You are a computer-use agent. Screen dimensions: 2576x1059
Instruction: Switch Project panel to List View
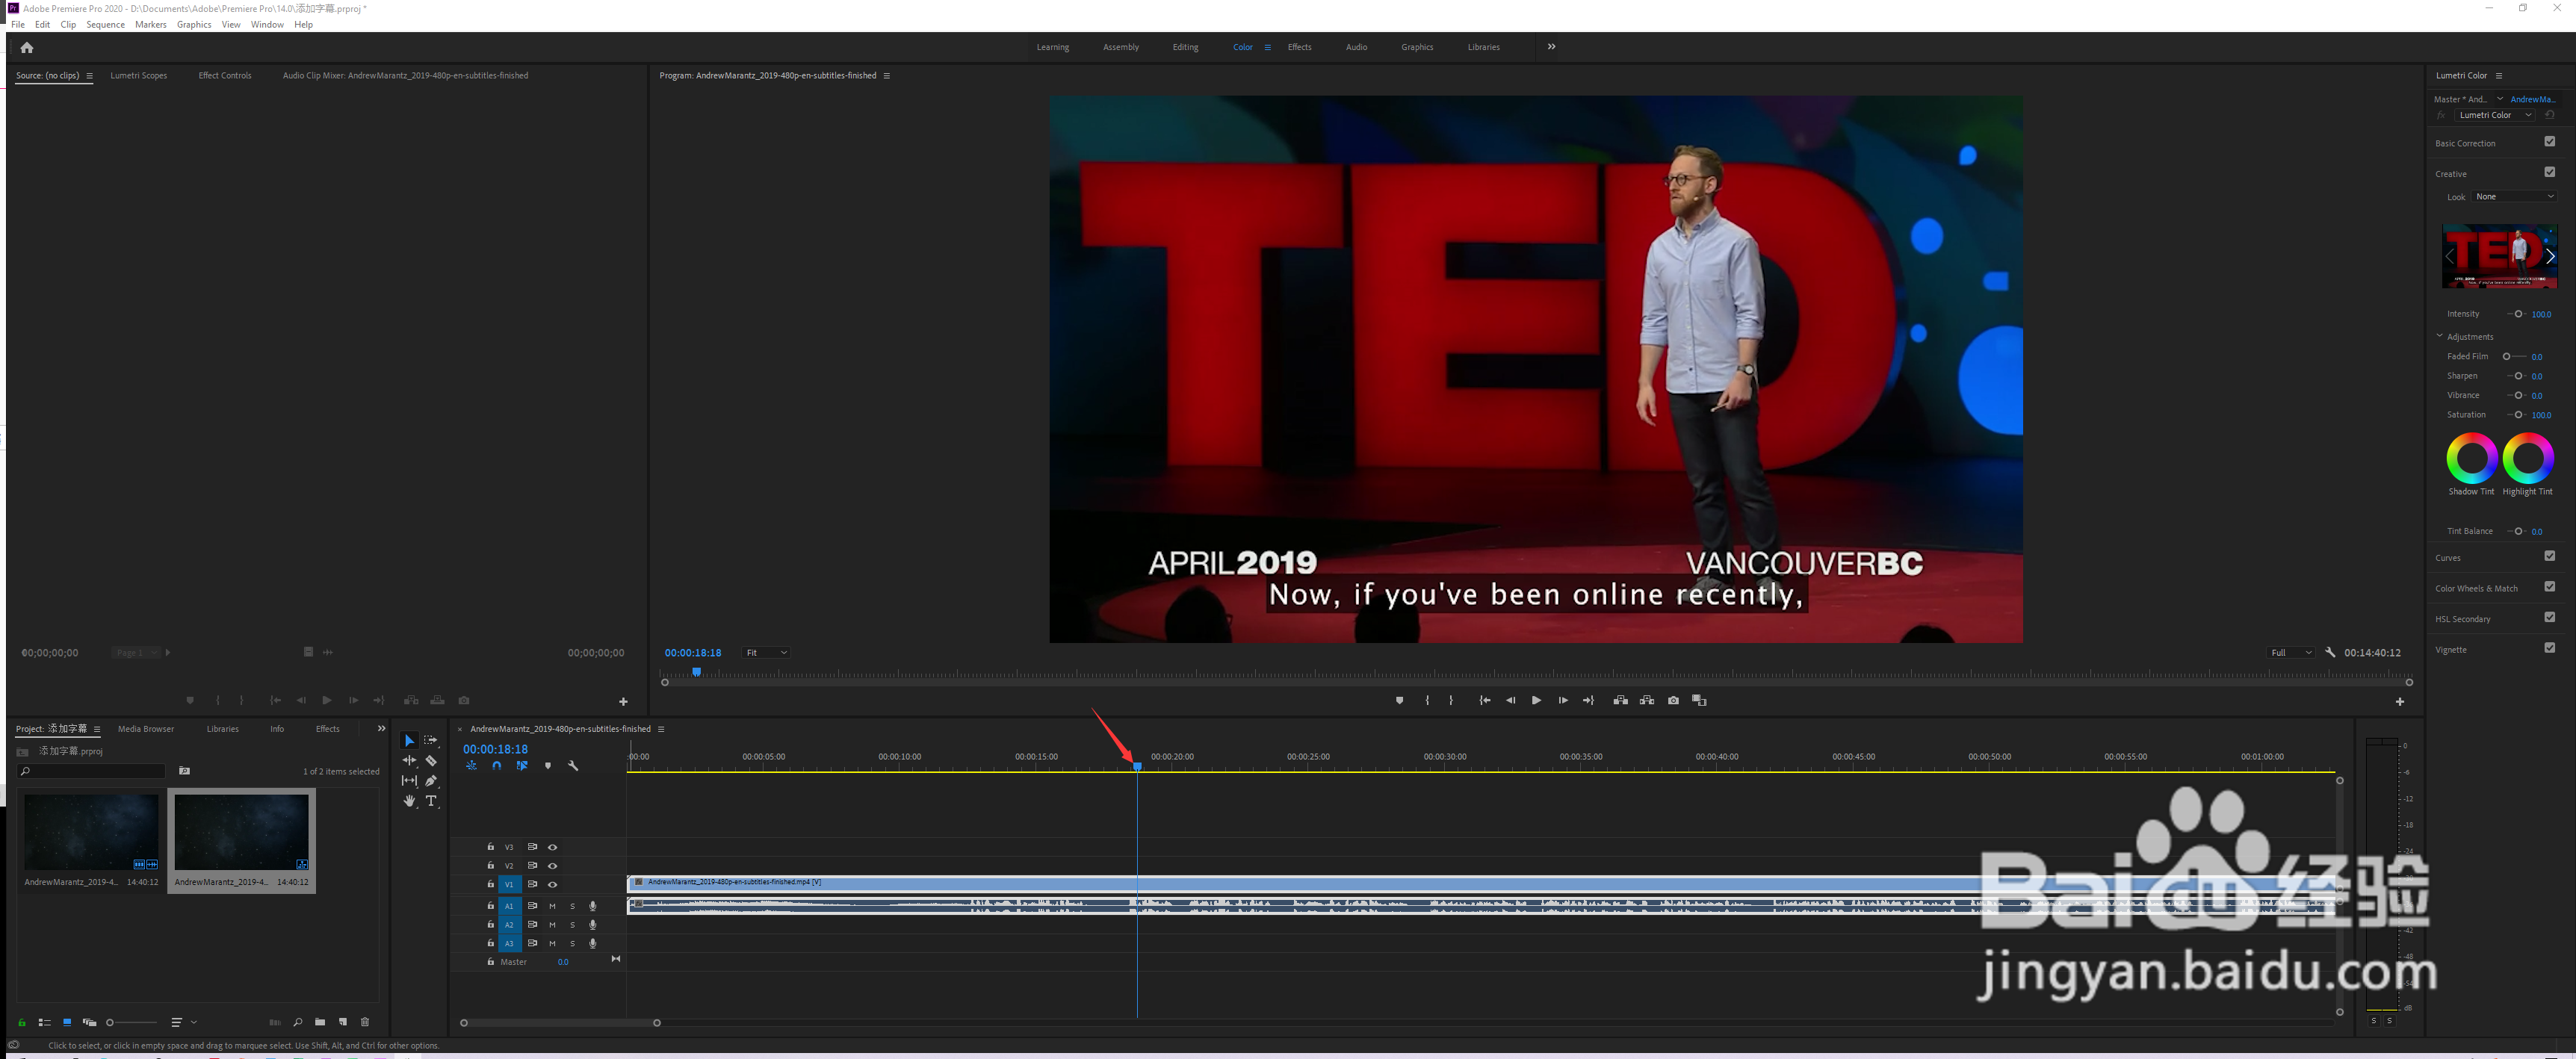tap(44, 1022)
